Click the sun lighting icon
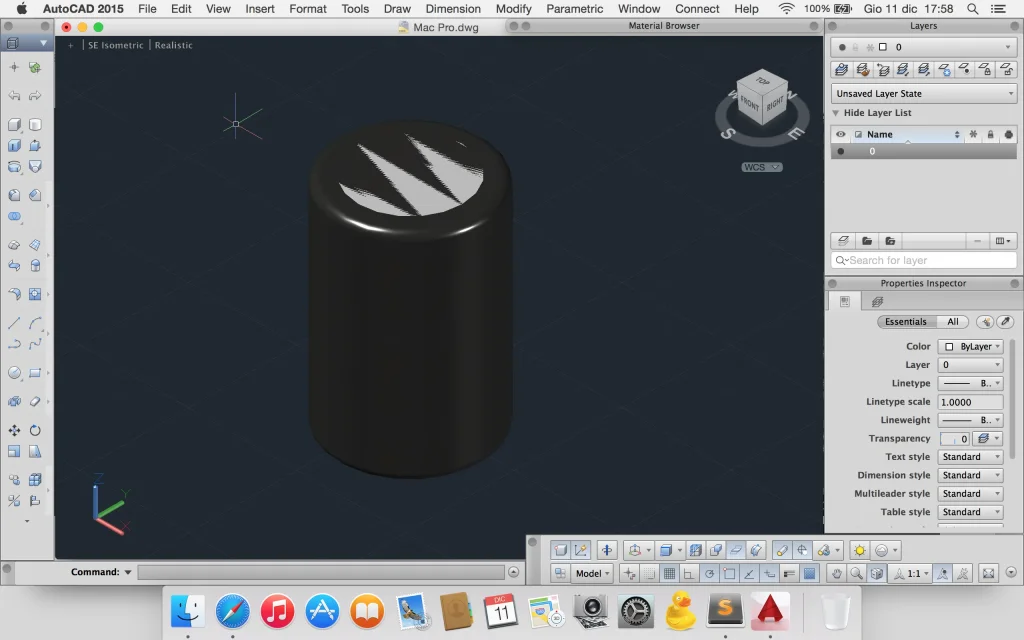 point(859,551)
